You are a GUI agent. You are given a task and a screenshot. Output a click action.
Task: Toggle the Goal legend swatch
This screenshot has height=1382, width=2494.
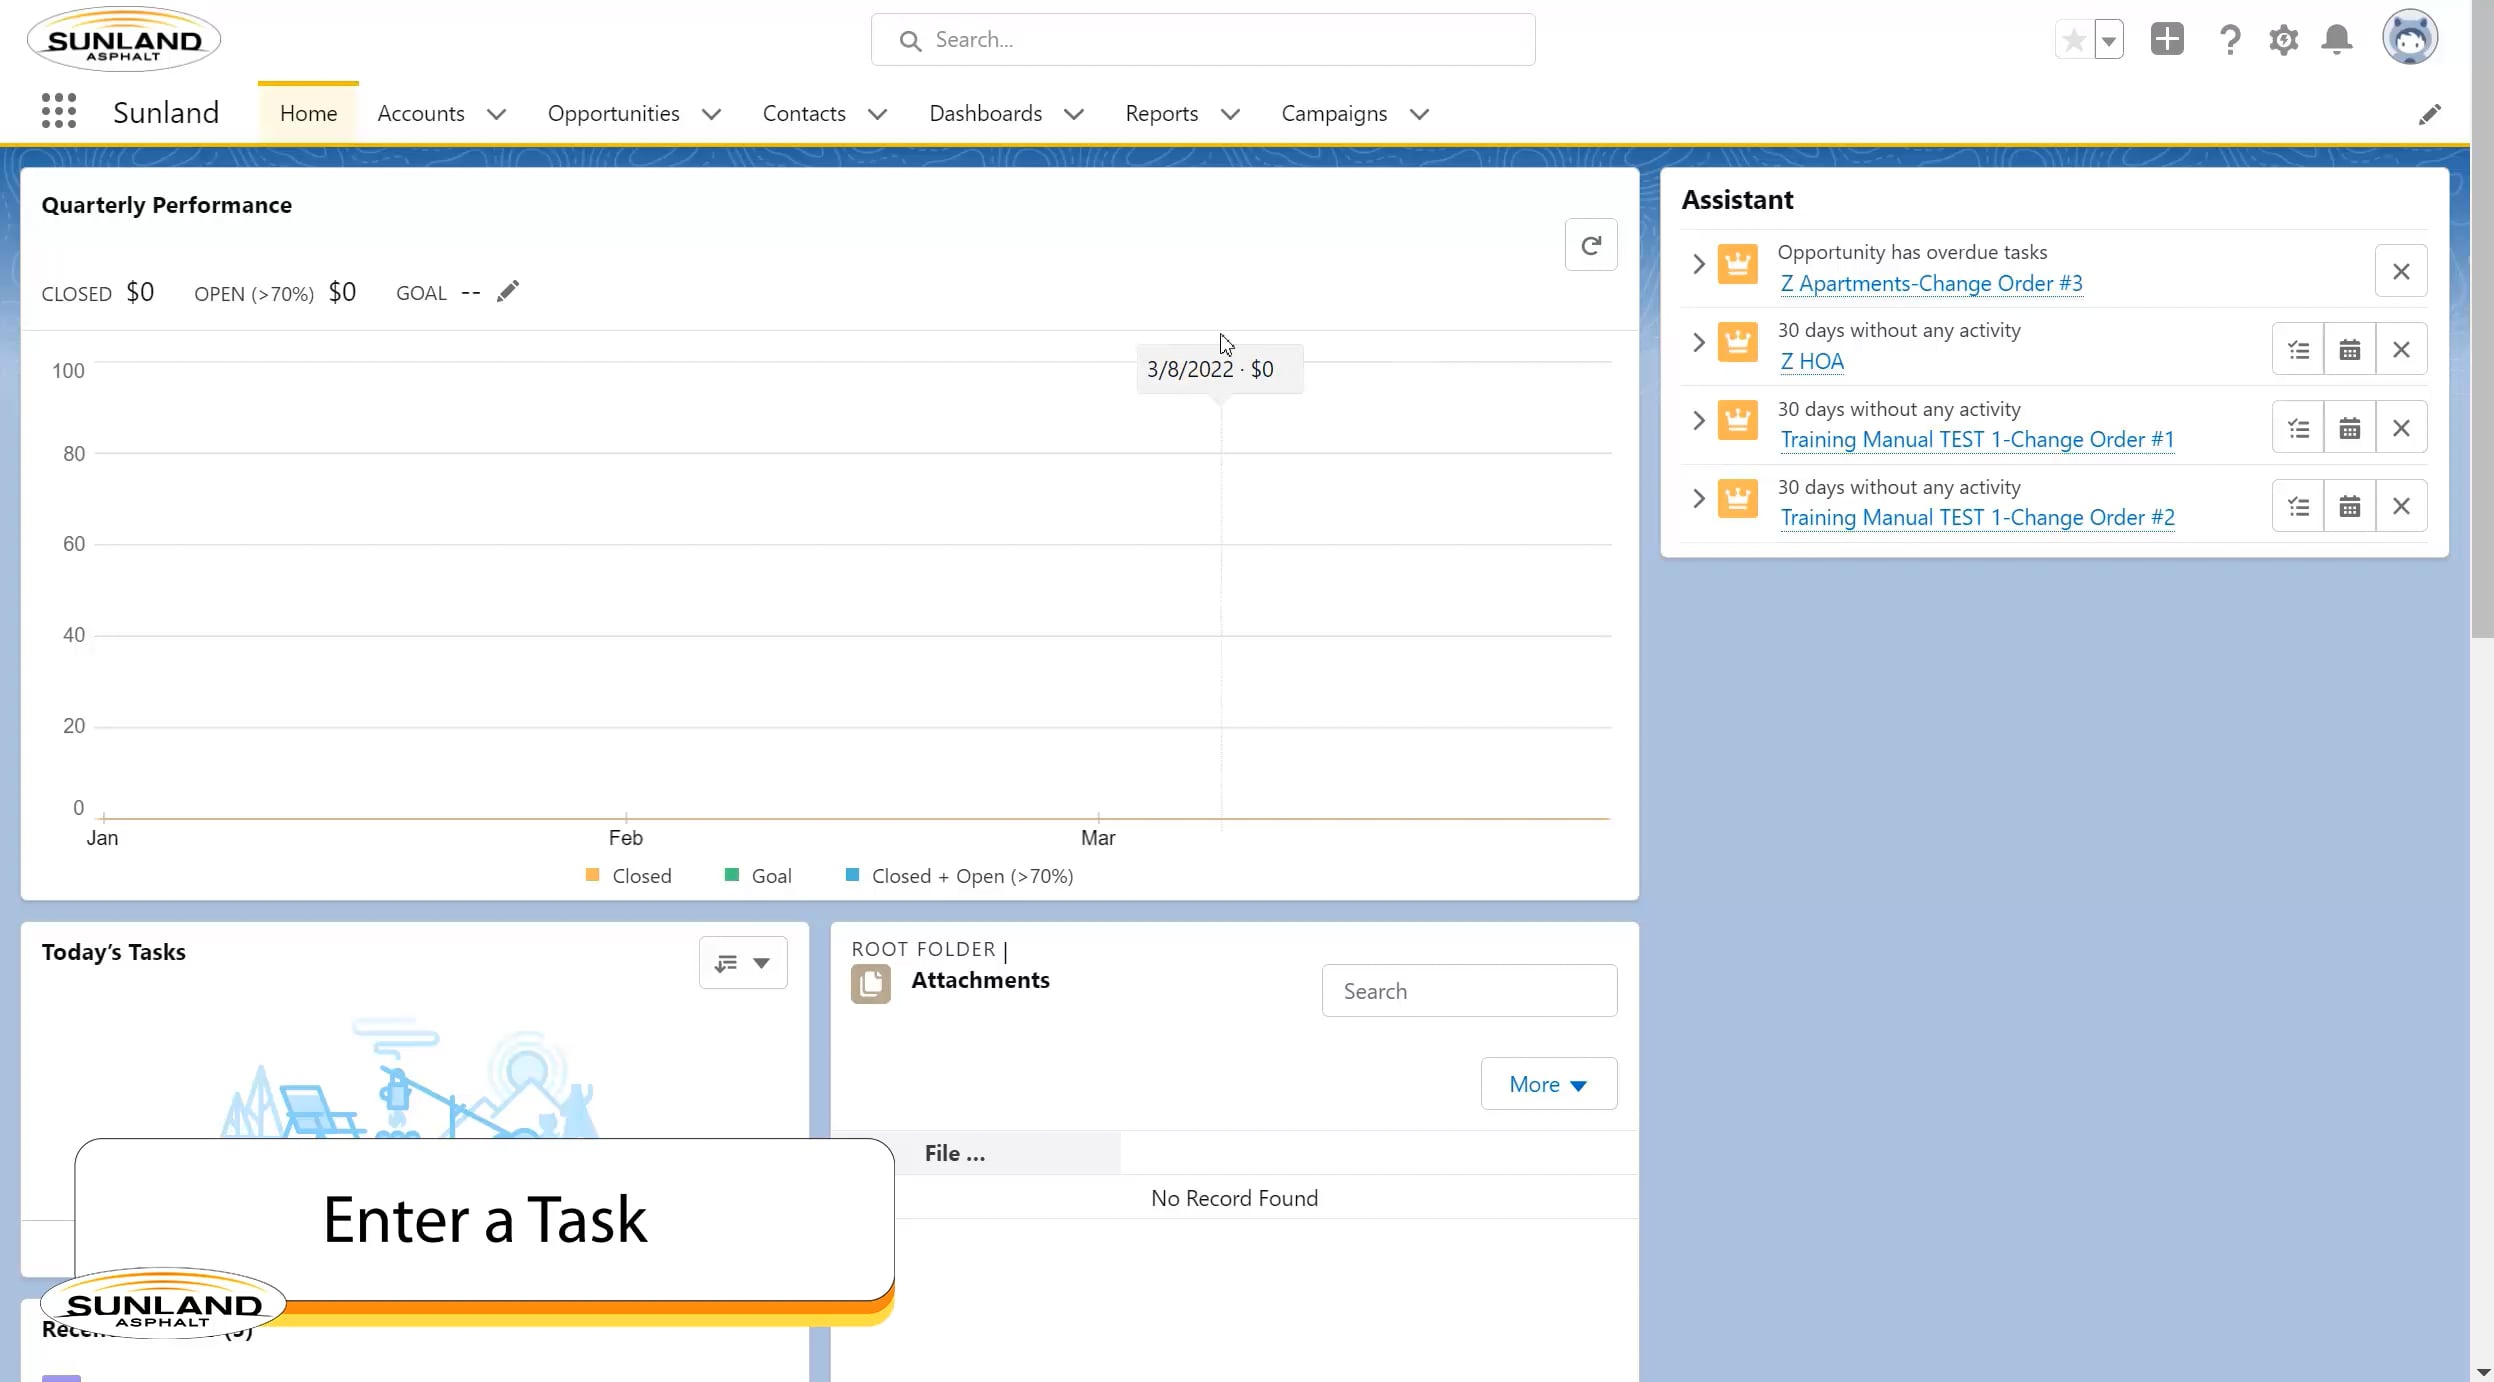click(x=732, y=875)
